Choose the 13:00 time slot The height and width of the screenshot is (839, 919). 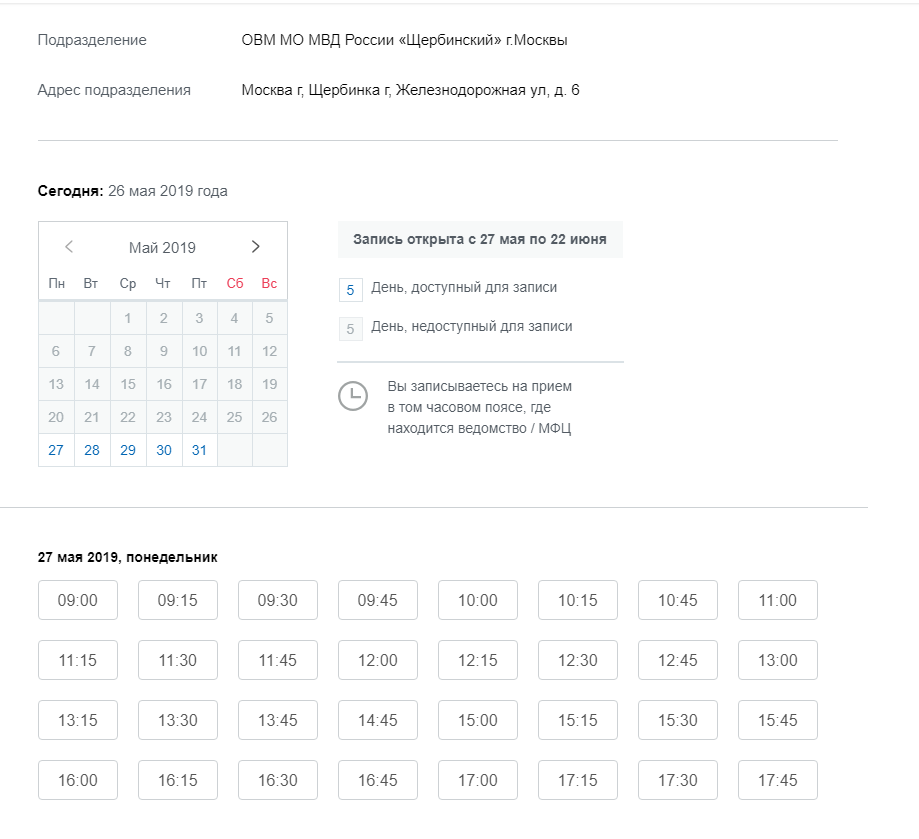point(778,660)
